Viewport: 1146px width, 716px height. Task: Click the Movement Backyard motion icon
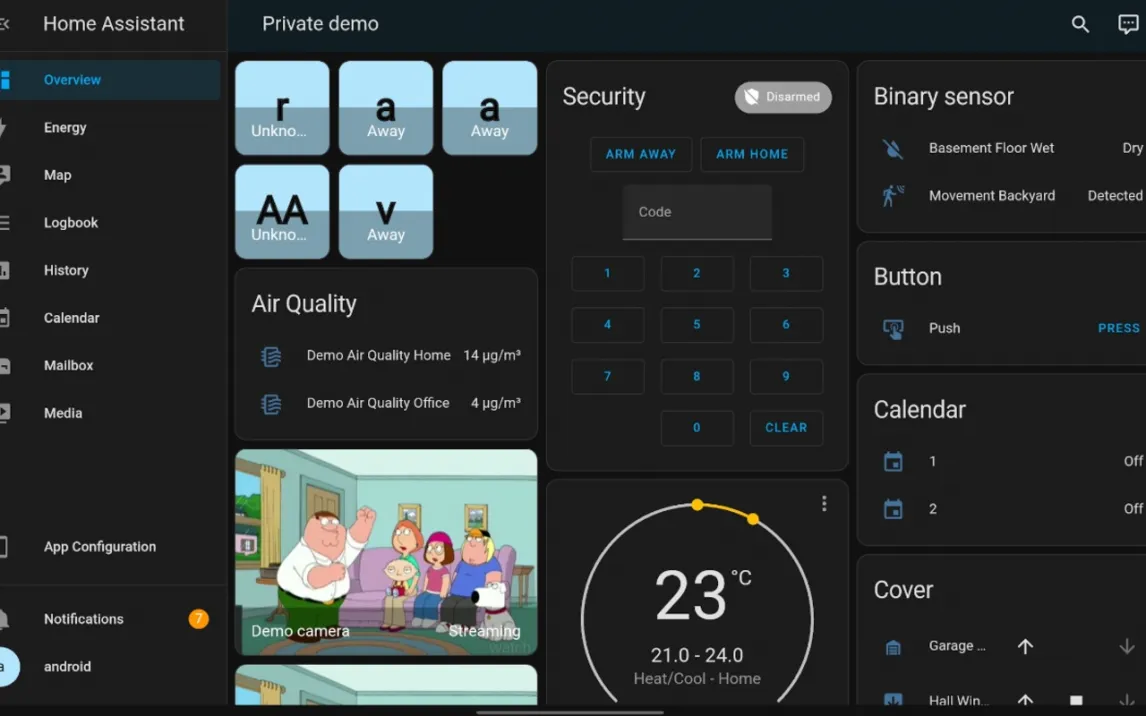point(893,196)
